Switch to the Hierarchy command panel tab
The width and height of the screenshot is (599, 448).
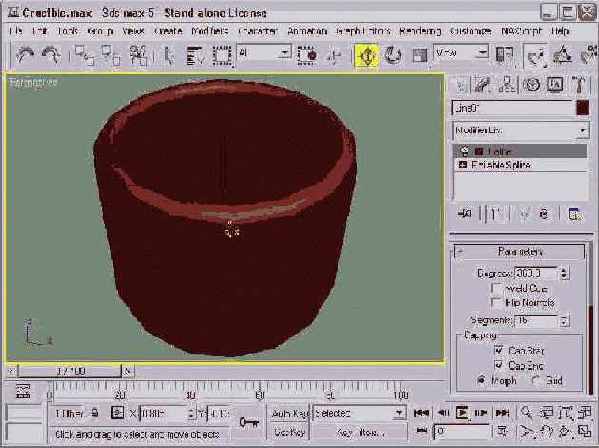507,85
